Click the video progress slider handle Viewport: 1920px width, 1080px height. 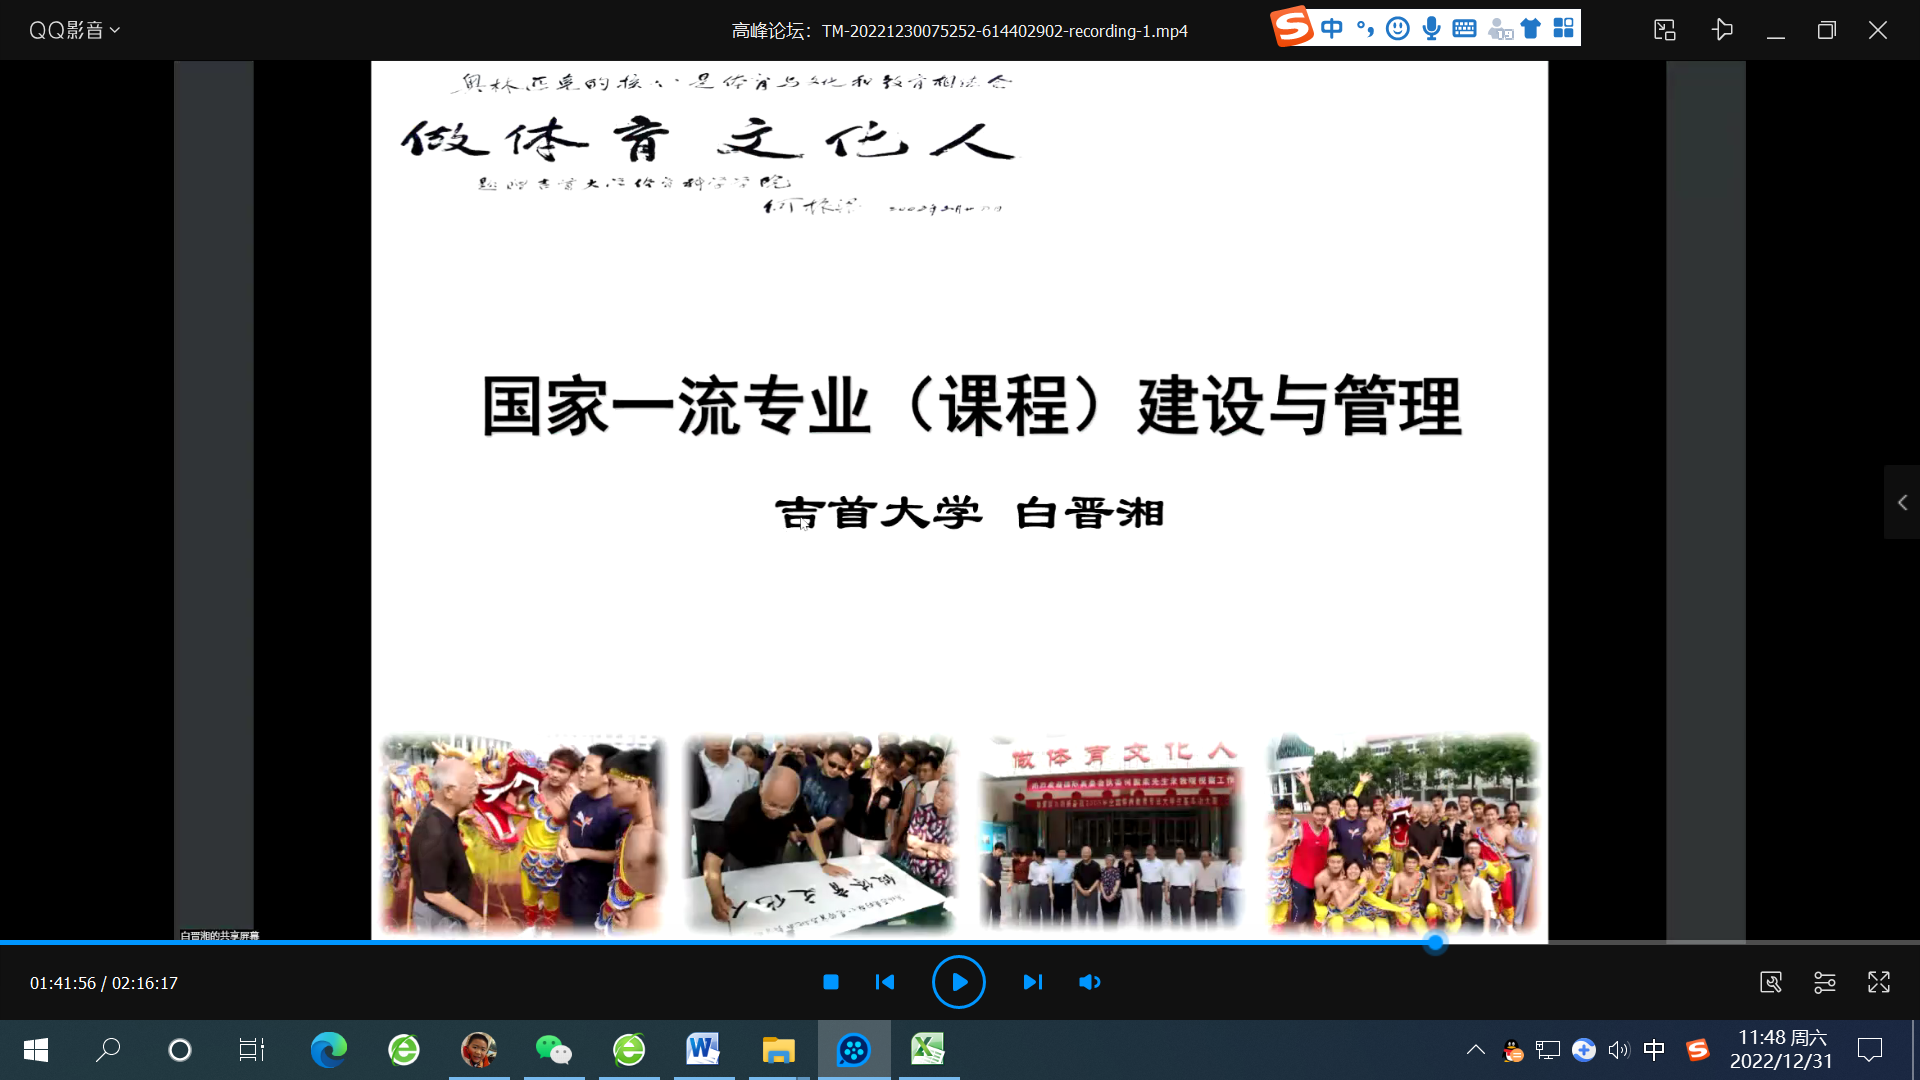pyautogui.click(x=1435, y=942)
